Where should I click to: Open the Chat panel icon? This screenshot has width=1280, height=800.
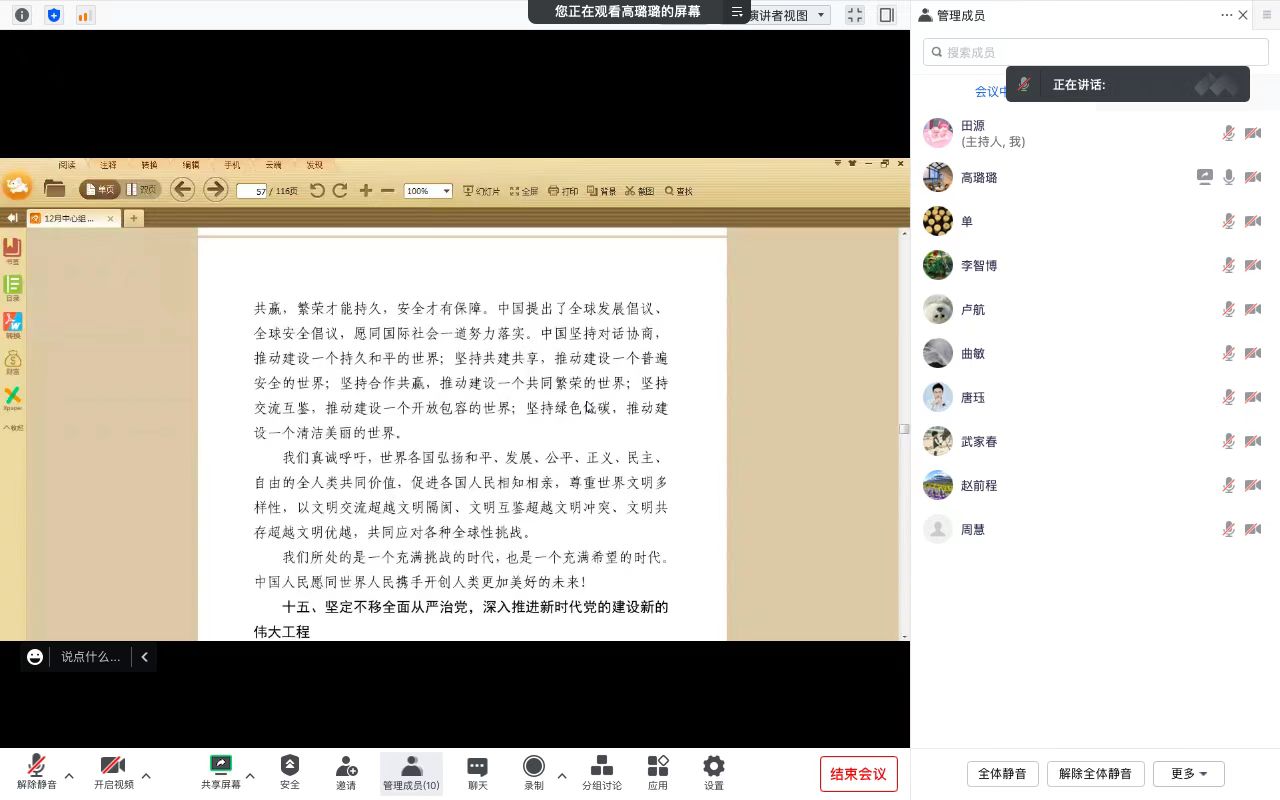point(478,767)
